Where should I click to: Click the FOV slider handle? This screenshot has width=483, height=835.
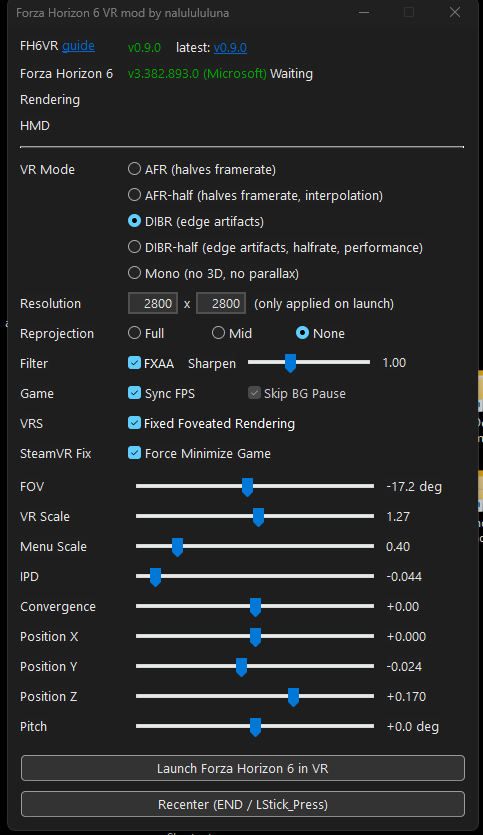click(x=247, y=487)
